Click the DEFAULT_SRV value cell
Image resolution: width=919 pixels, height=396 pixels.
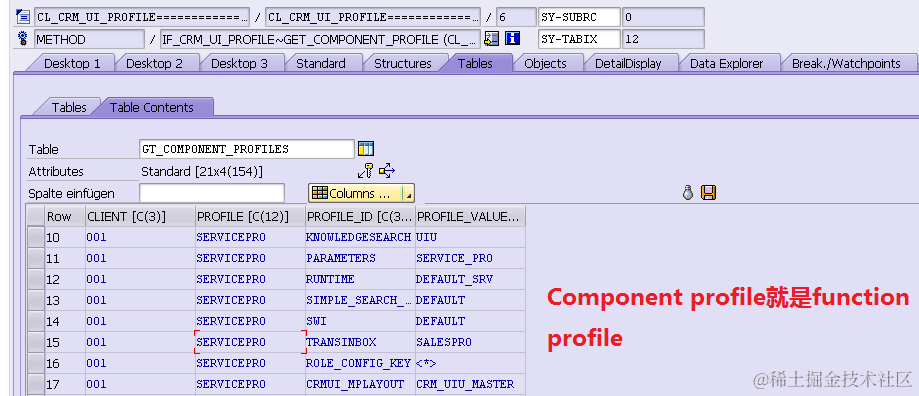pyautogui.click(x=470, y=279)
